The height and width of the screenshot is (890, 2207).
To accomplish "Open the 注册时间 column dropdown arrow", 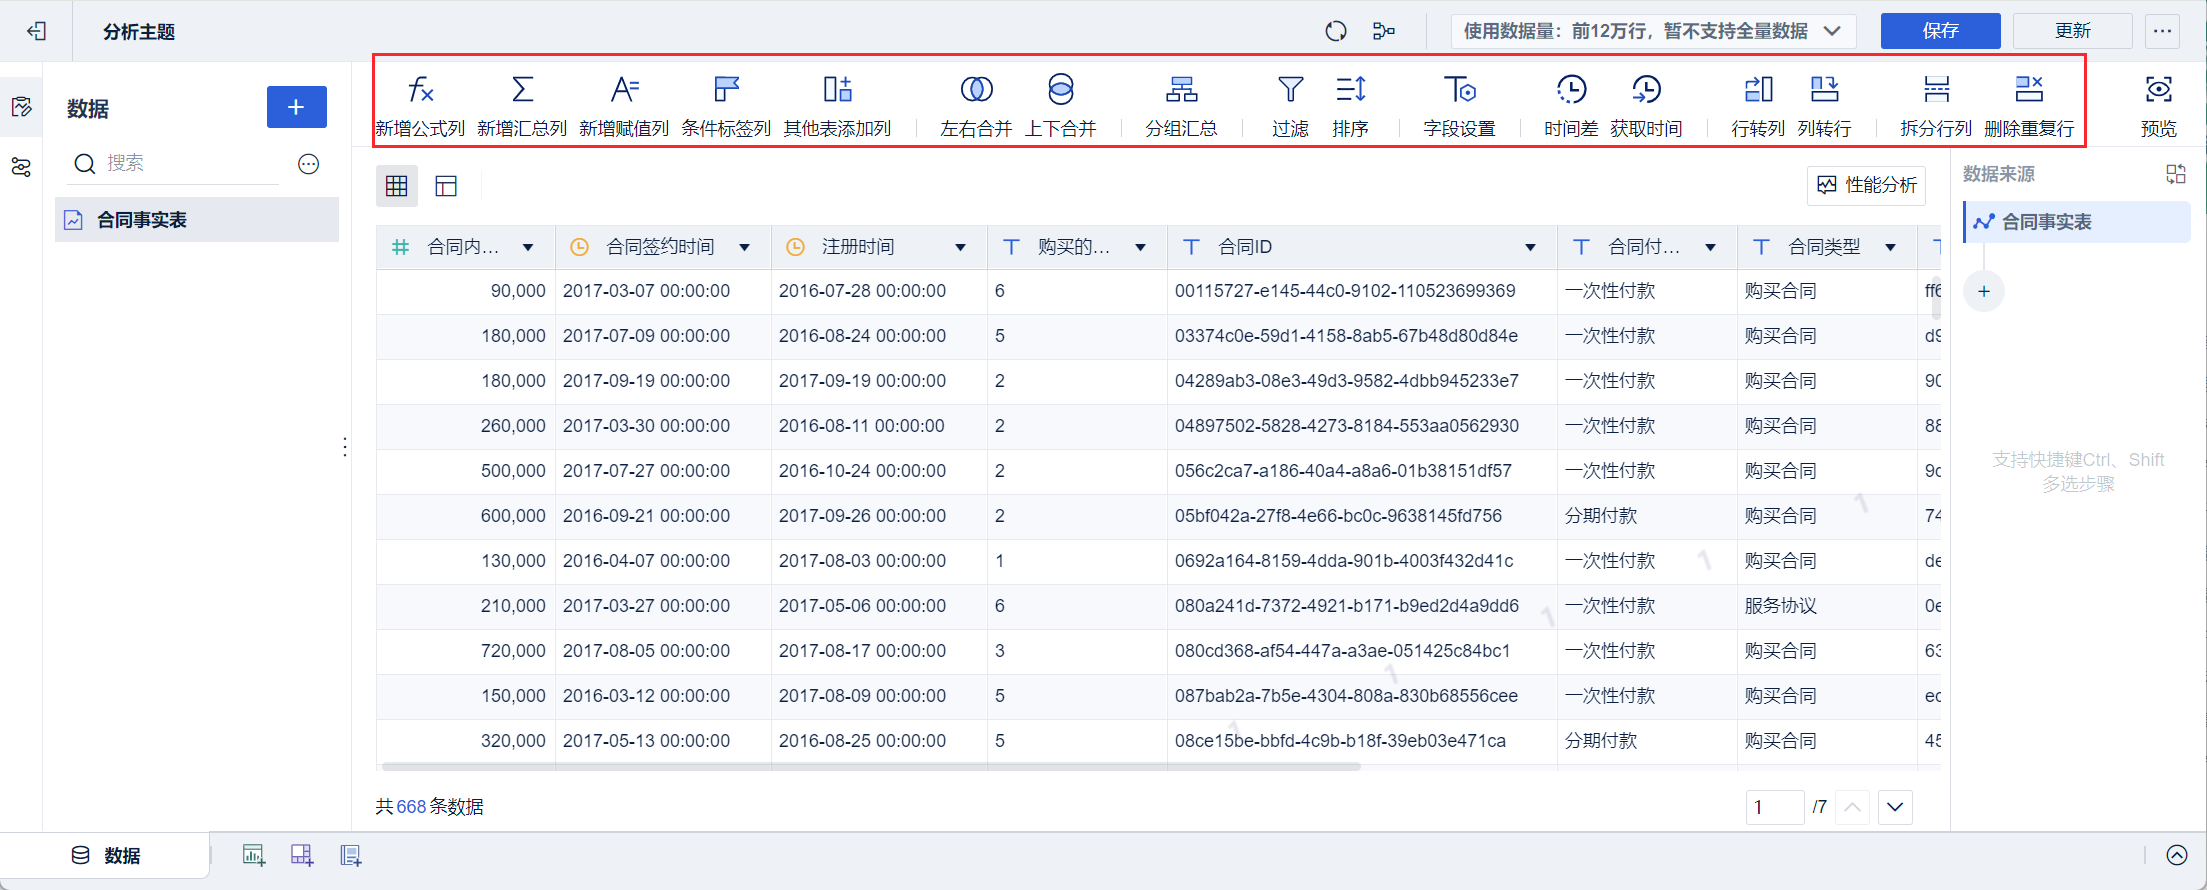I will click(x=960, y=247).
